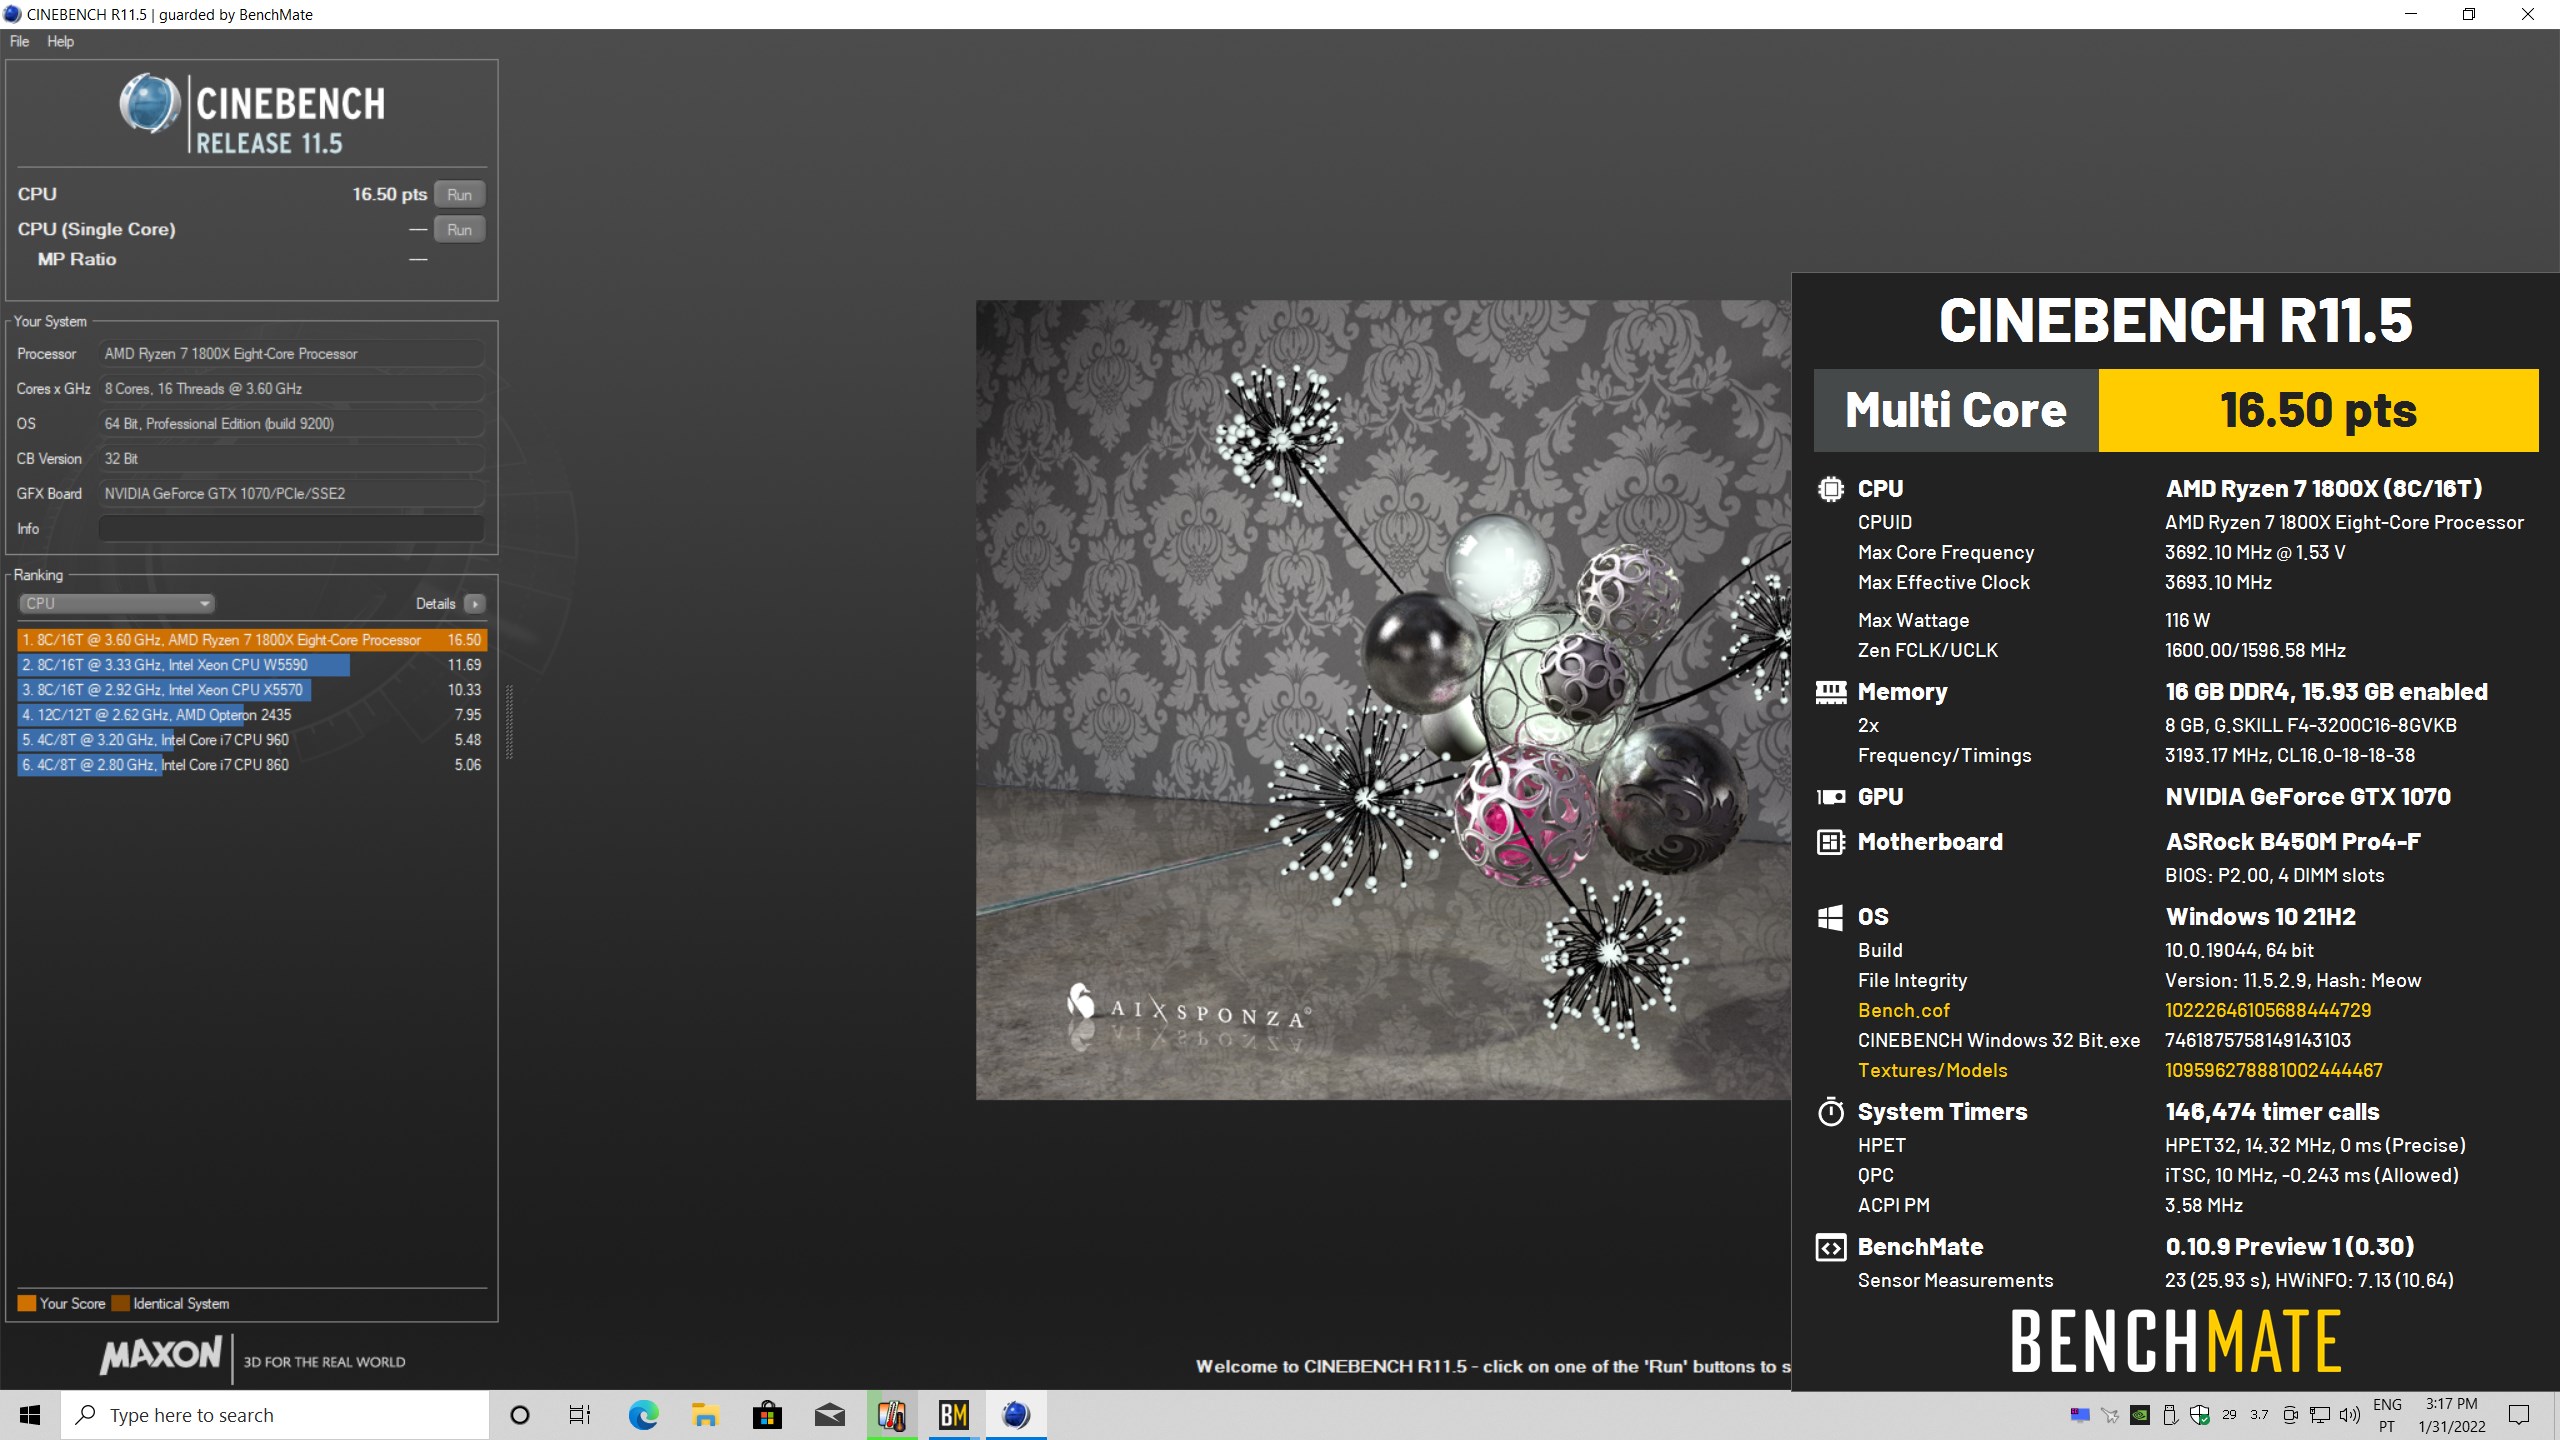Click the taskbar search box
2560x1440 pixels.
pos(275,1415)
